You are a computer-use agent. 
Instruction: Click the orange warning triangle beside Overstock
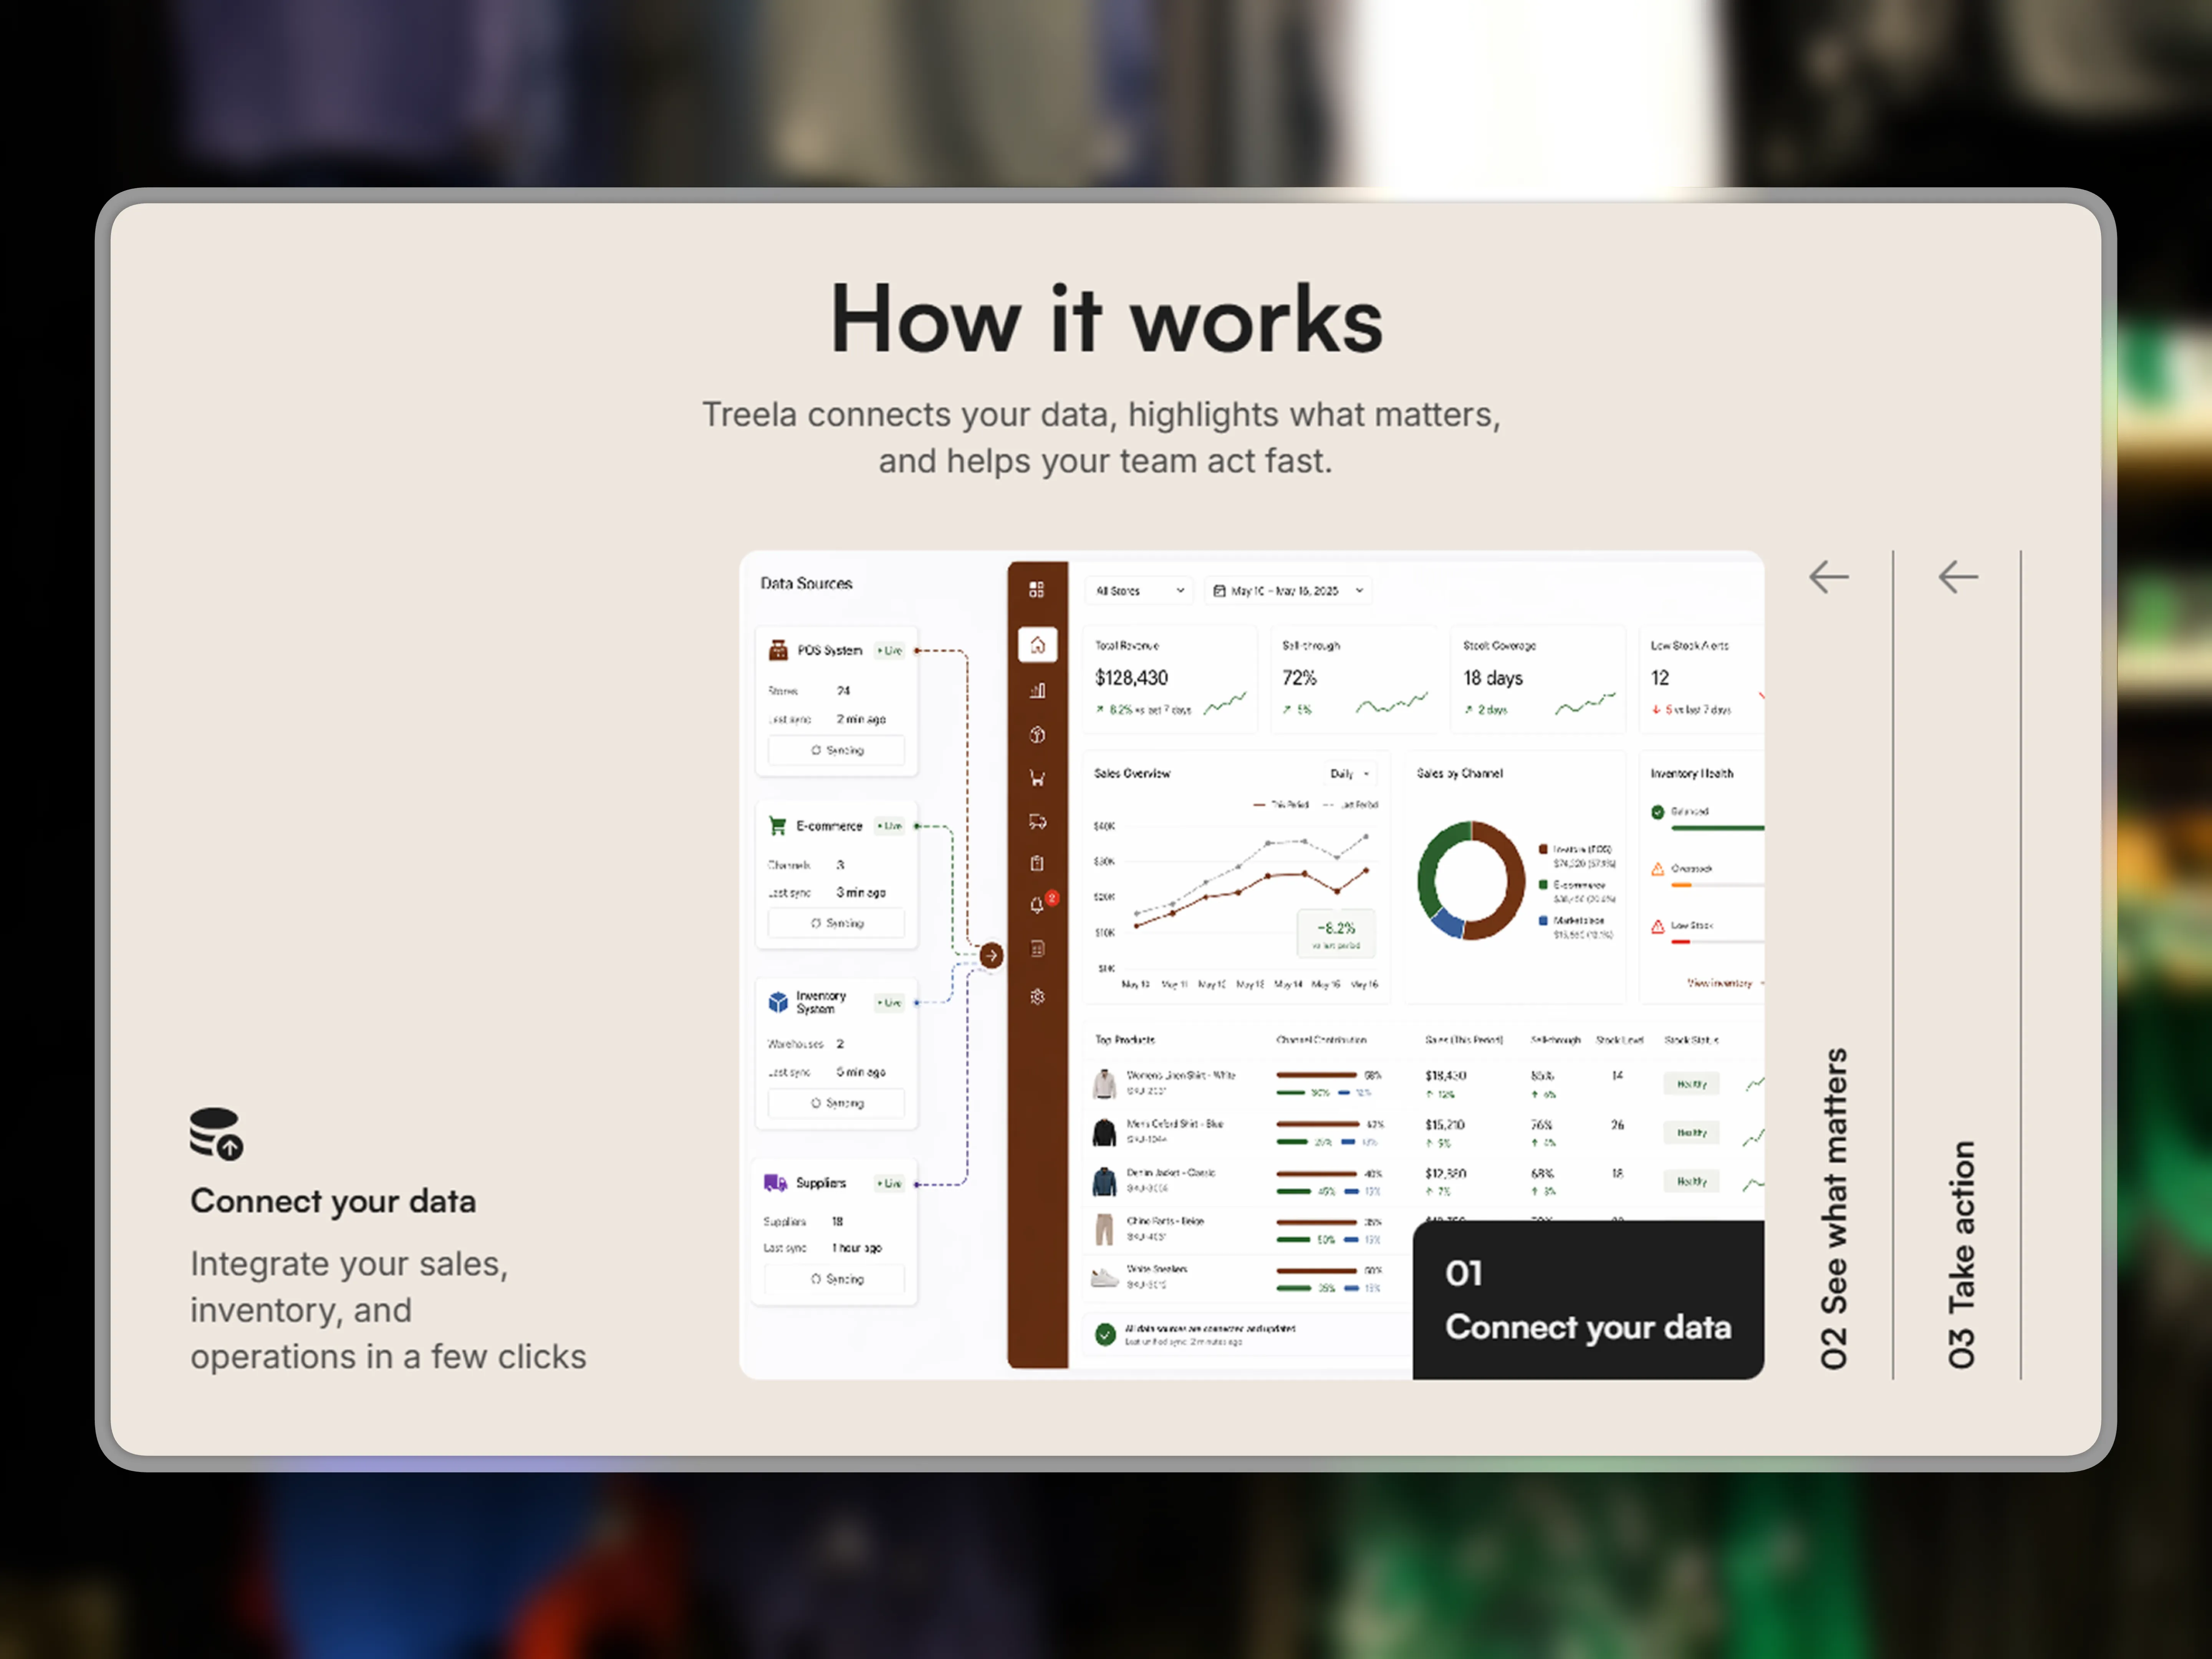pyautogui.click(x=1657, y=869)
